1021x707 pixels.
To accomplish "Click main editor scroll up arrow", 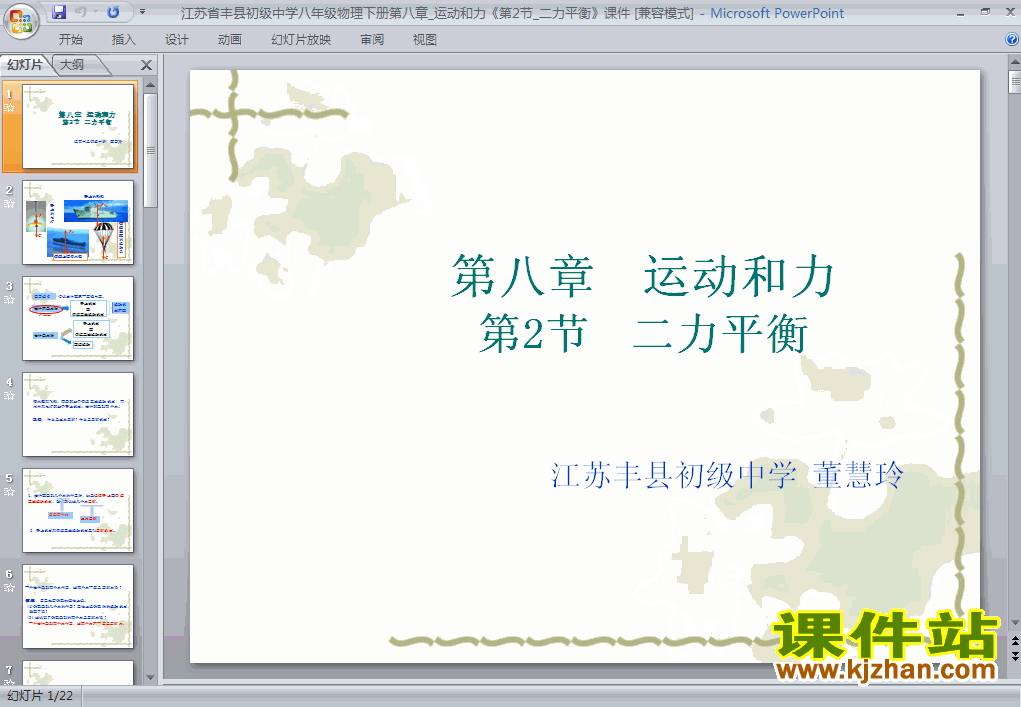I will tap(1015, 62).
